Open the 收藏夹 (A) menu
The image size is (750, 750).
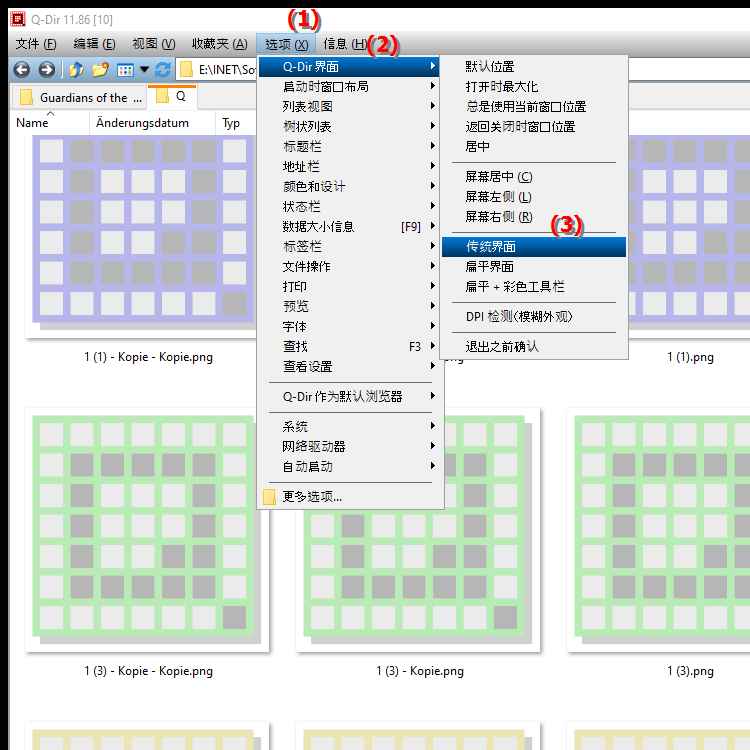coord(220,44)
